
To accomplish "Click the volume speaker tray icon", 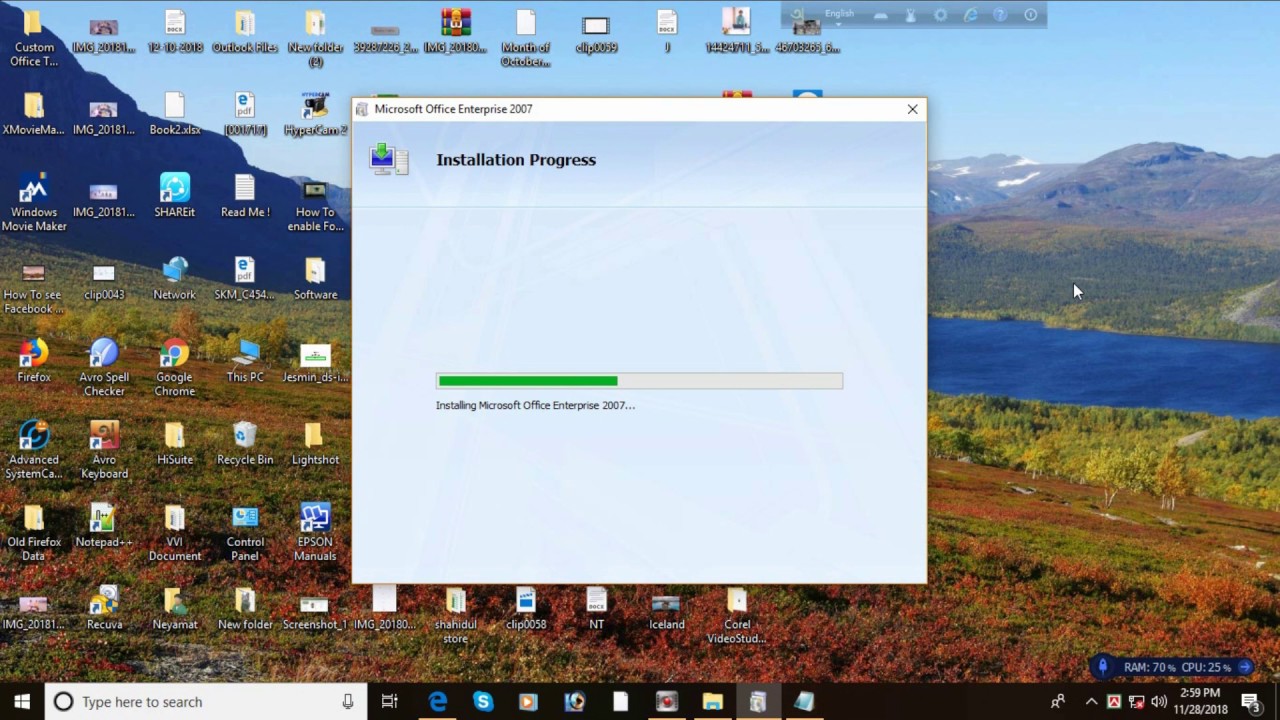I will tap(1159, 702).
